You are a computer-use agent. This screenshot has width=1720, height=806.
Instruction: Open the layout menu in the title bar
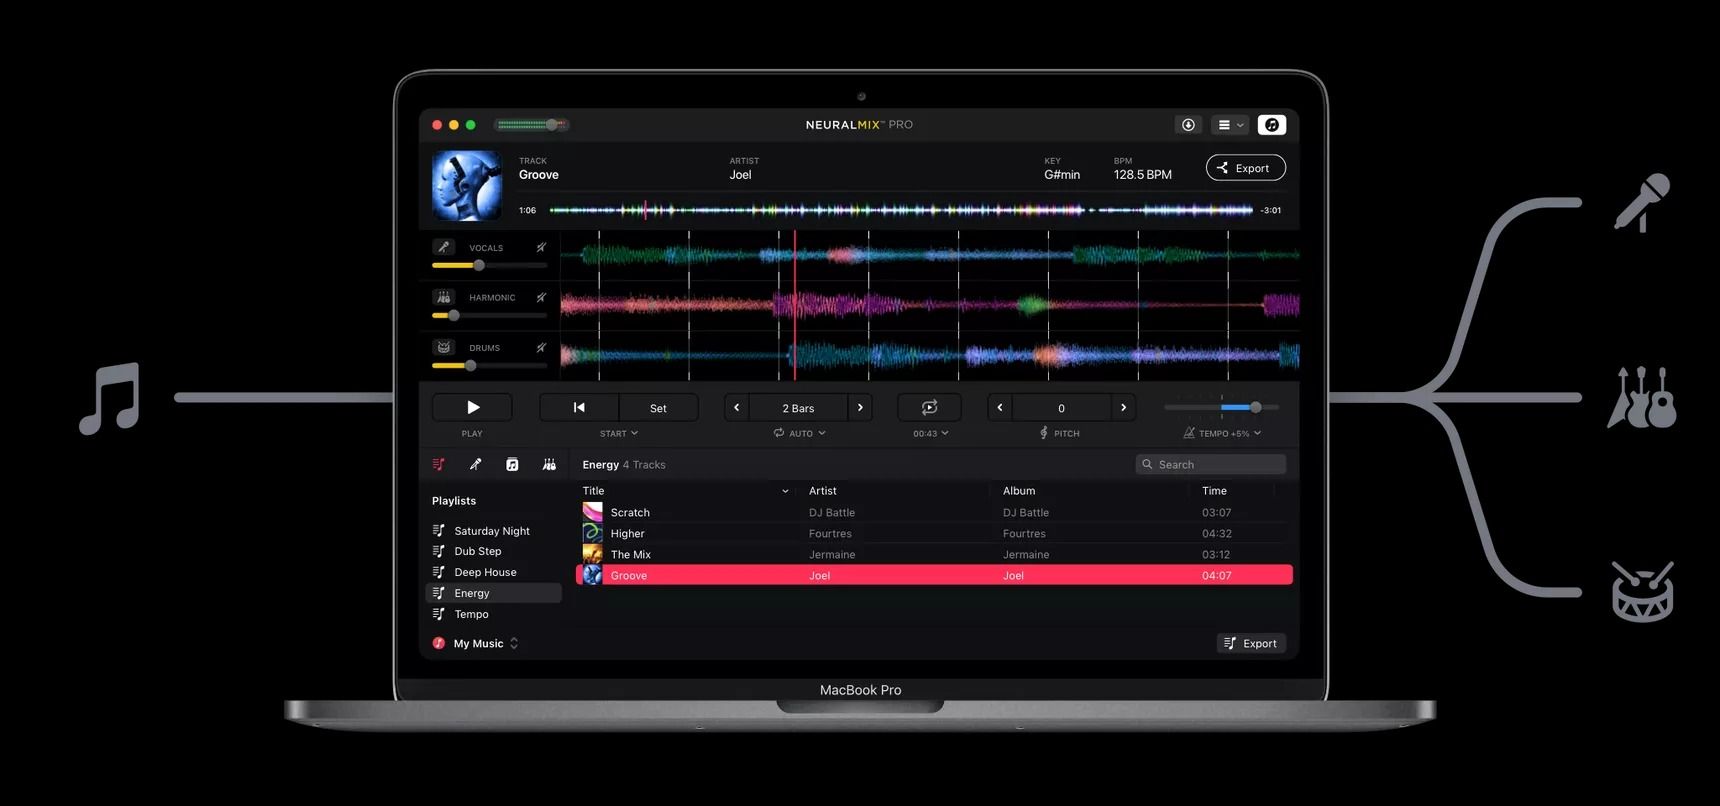pyautogui.click(x=1230, y=125)
